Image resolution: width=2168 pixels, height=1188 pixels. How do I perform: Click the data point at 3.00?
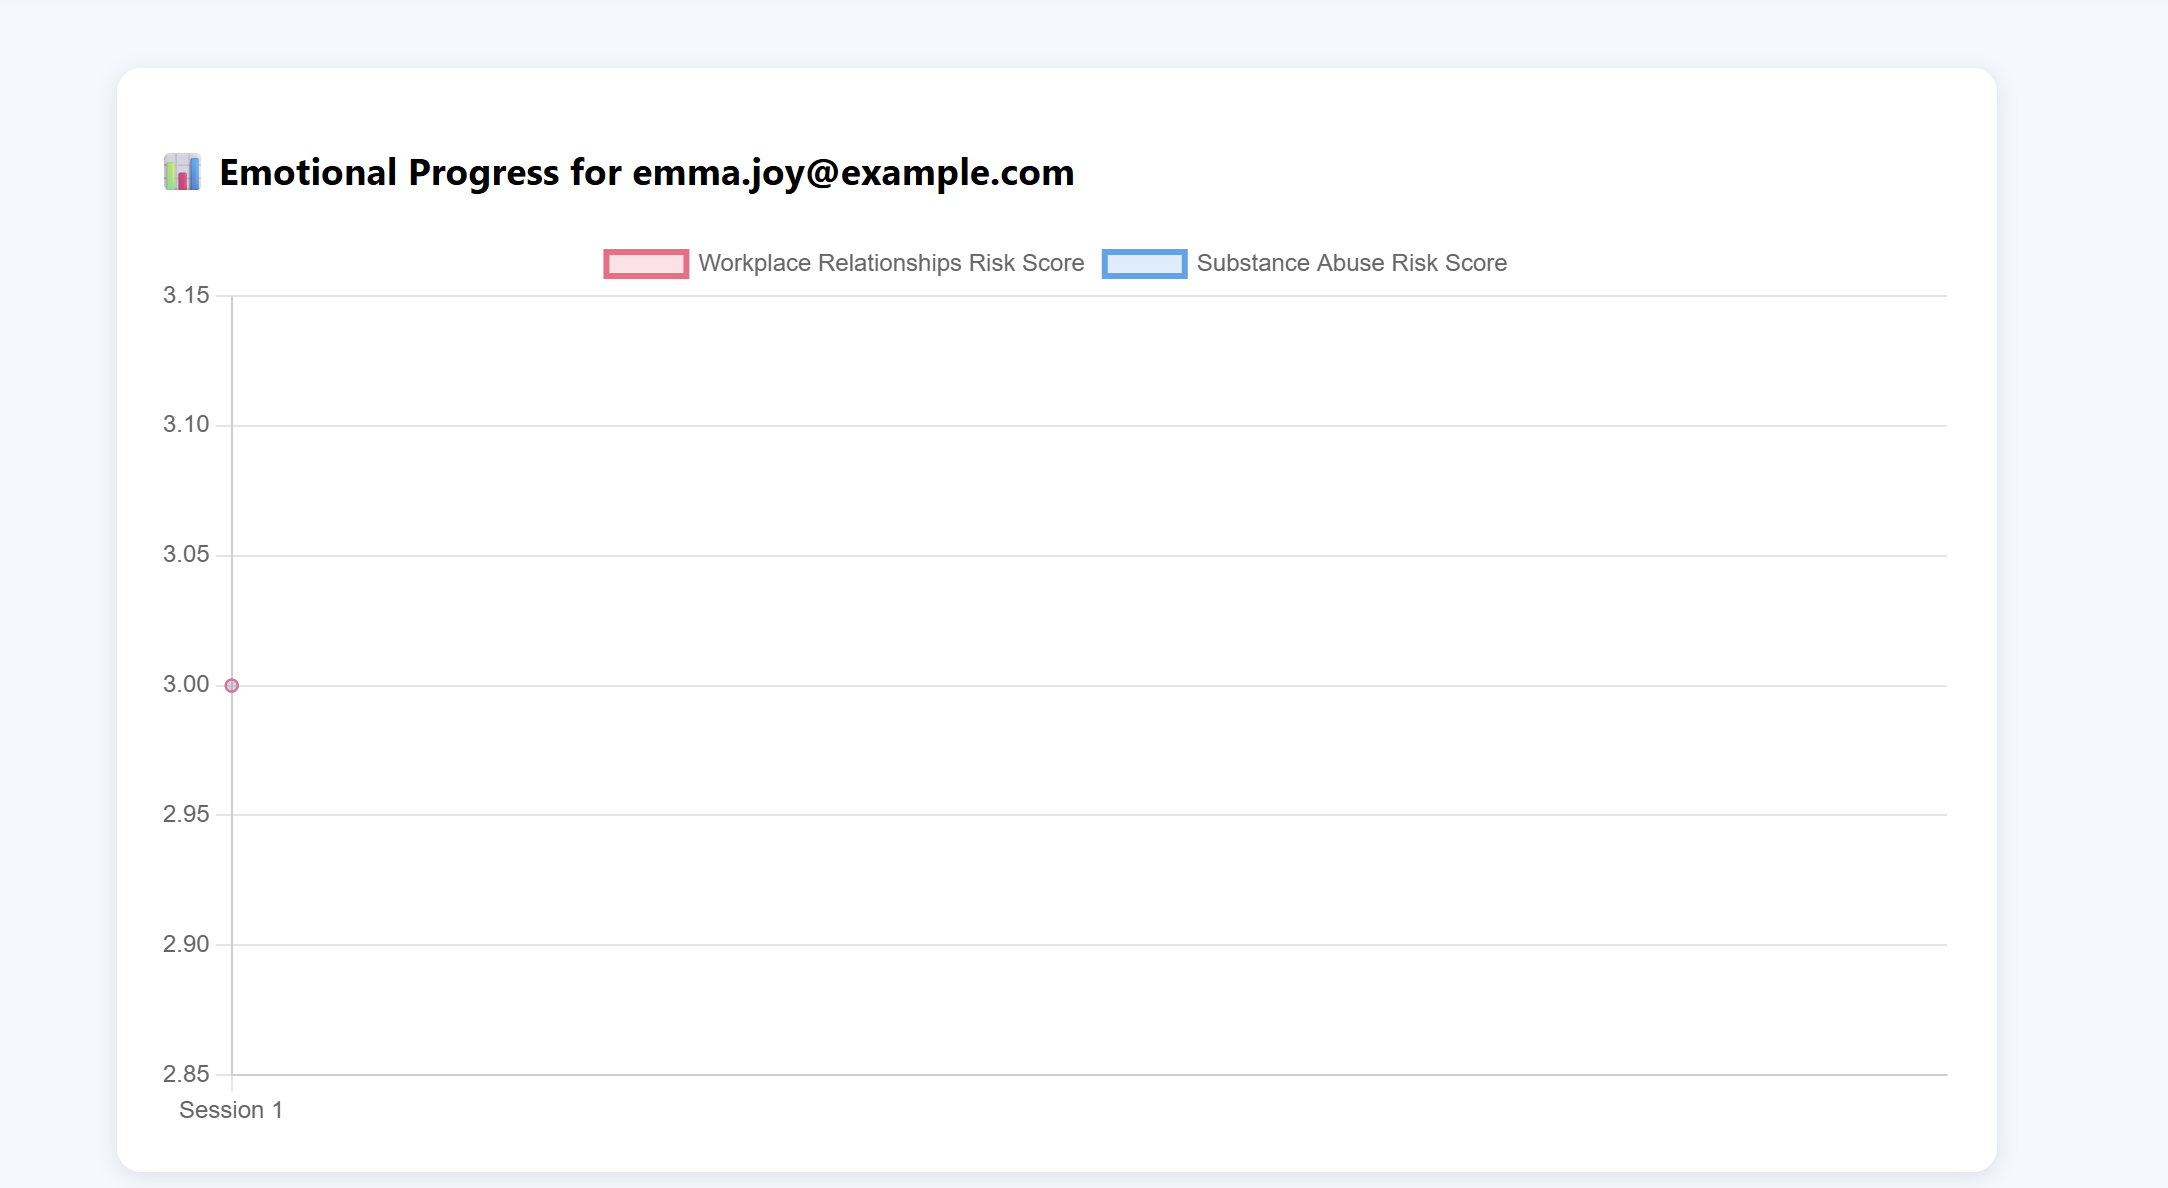coord(232,685)
